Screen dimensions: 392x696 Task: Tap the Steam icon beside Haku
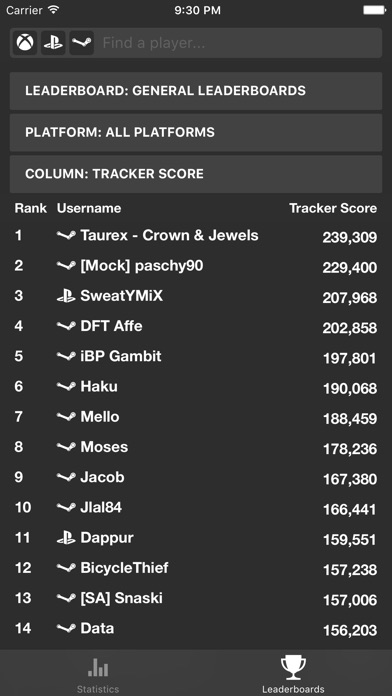click(66, 387)
